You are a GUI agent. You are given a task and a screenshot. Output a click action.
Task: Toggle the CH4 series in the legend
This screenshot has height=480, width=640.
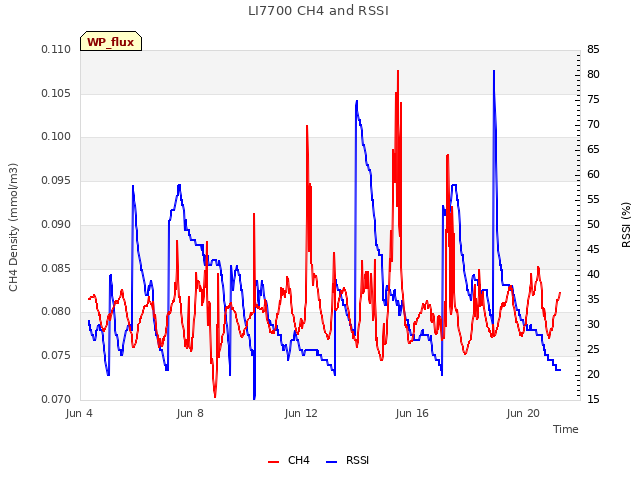(x=289, y=460)
